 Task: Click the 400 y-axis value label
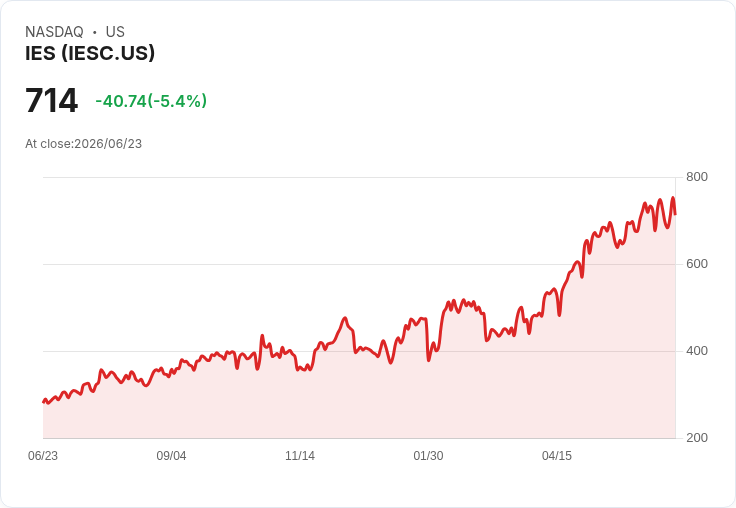click(x=697, y=351)
